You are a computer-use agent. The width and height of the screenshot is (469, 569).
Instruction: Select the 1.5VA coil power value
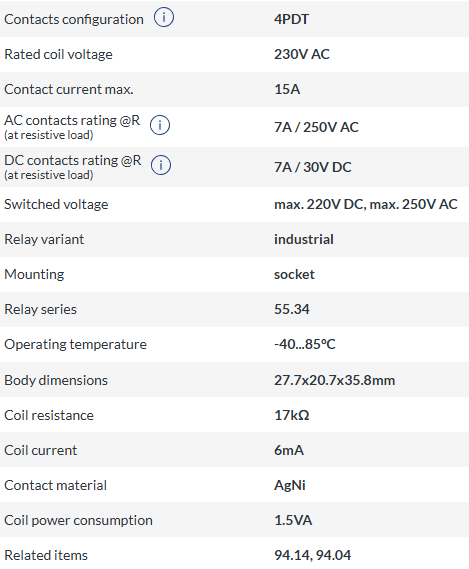point(293,520)
